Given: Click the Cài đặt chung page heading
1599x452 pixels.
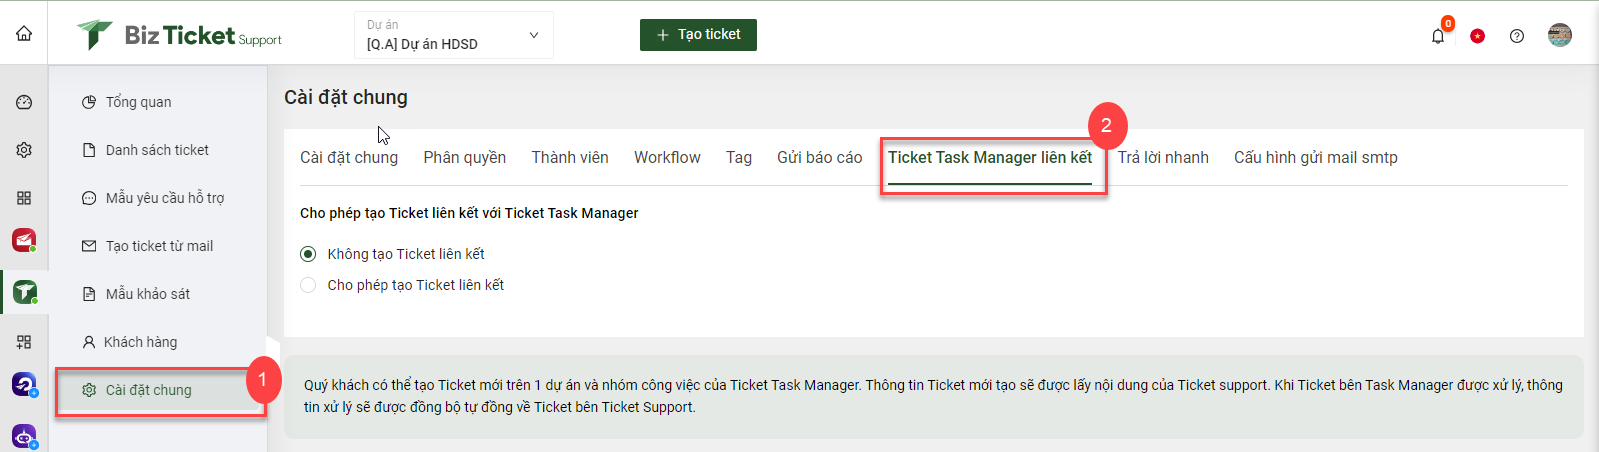Looking at the screenshot, I should coord(346,97).
